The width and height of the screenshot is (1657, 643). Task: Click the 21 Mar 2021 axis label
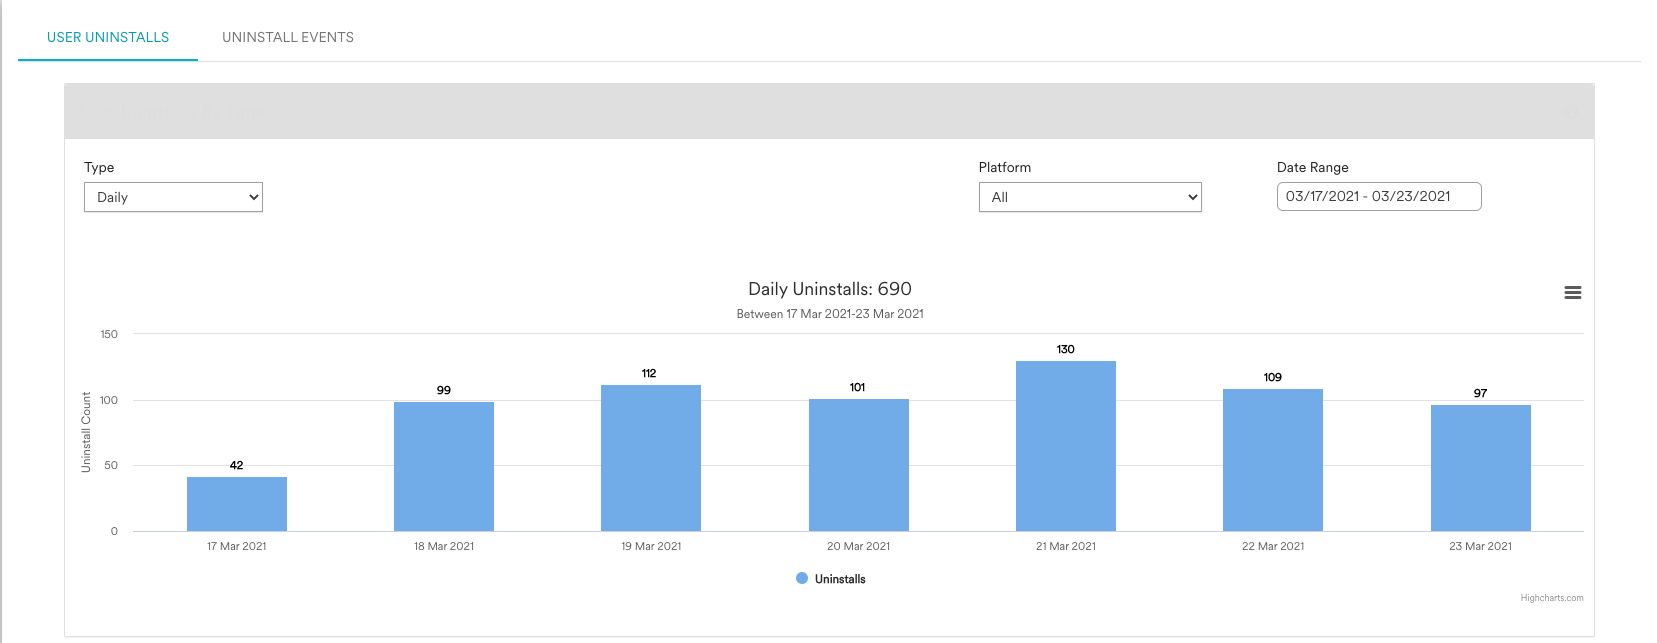tap(1066, 546)
